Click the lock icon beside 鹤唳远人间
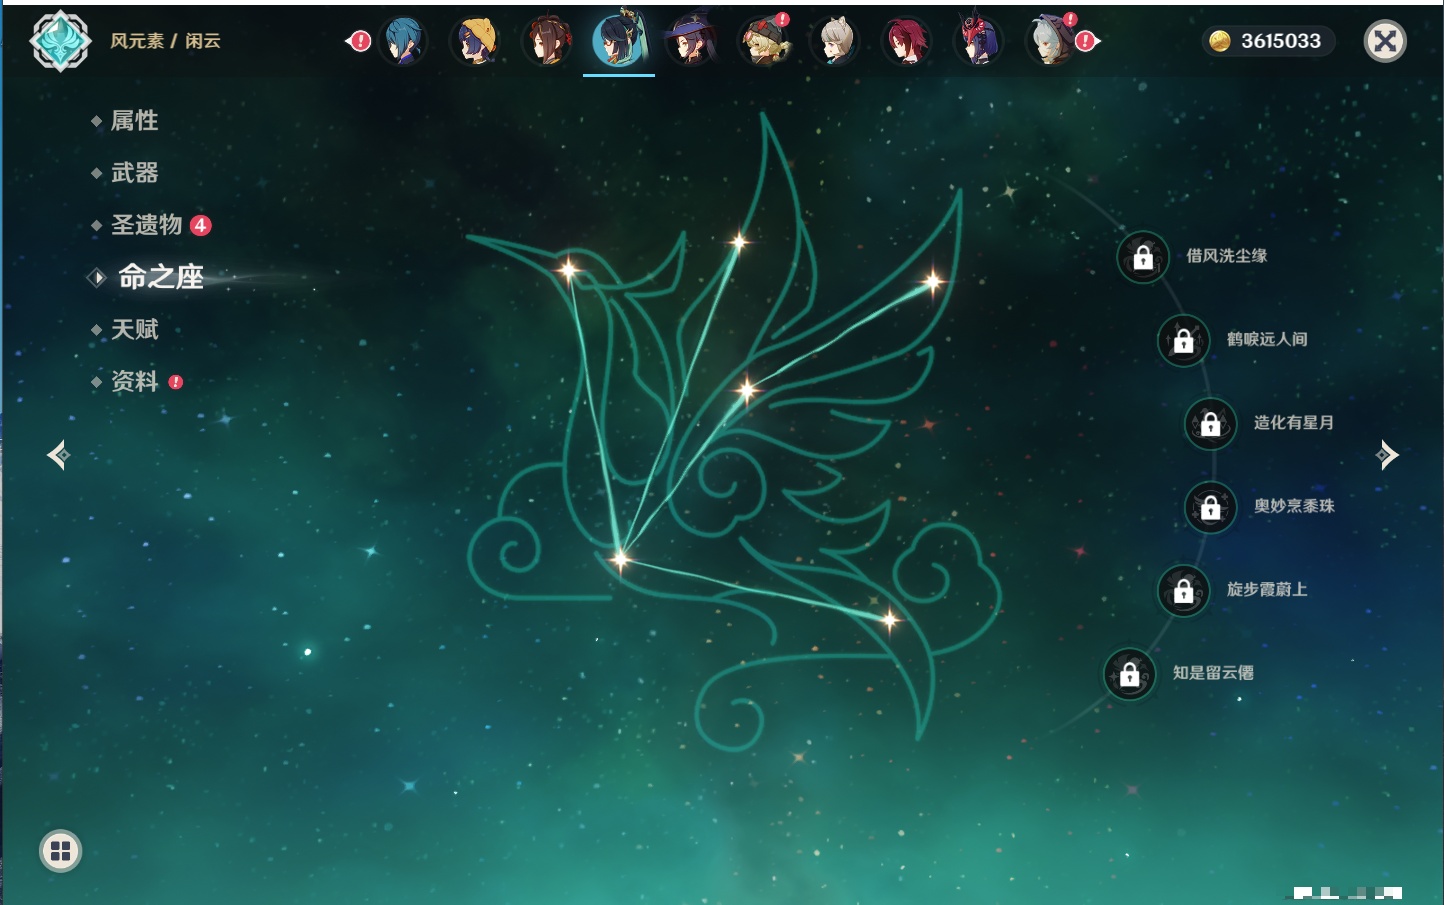 [1184, 340]
